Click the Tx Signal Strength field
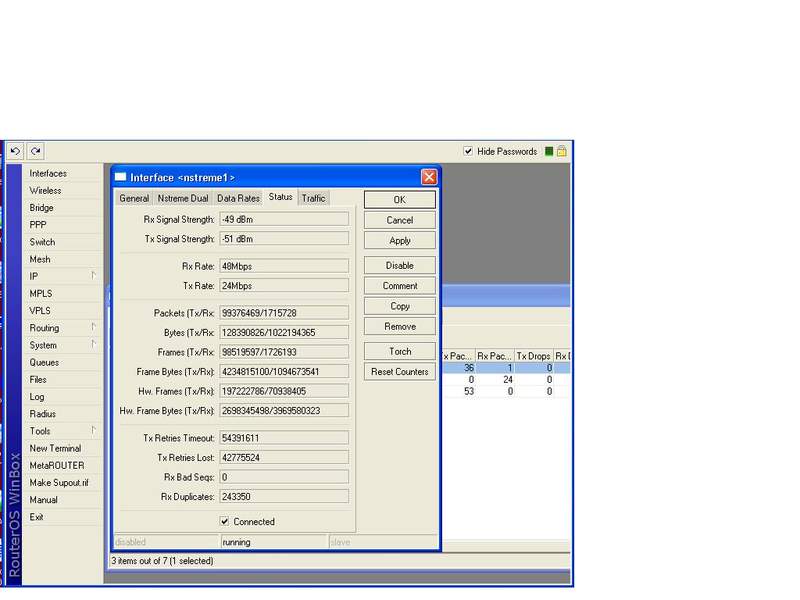 click(x=284, y=239)
